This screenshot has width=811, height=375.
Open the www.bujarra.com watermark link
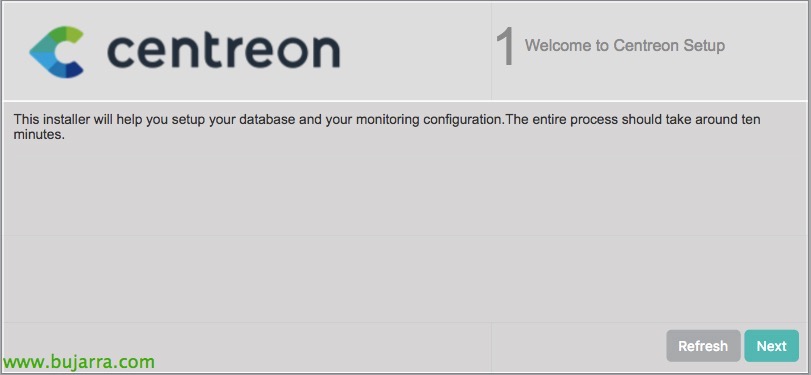pyautogui.click(x=79, y=361)
